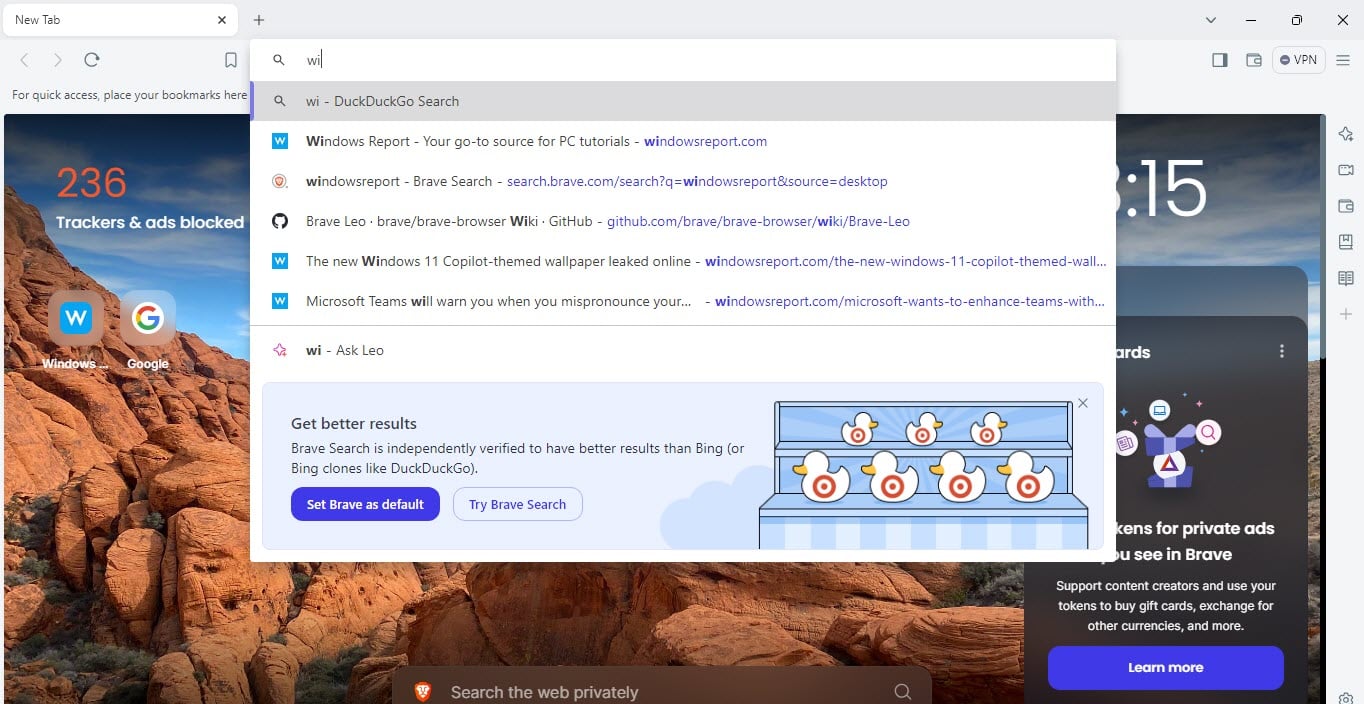Click the VPN button
The height and width of the screenshot is (704, 1364).
coord(1298,60)
